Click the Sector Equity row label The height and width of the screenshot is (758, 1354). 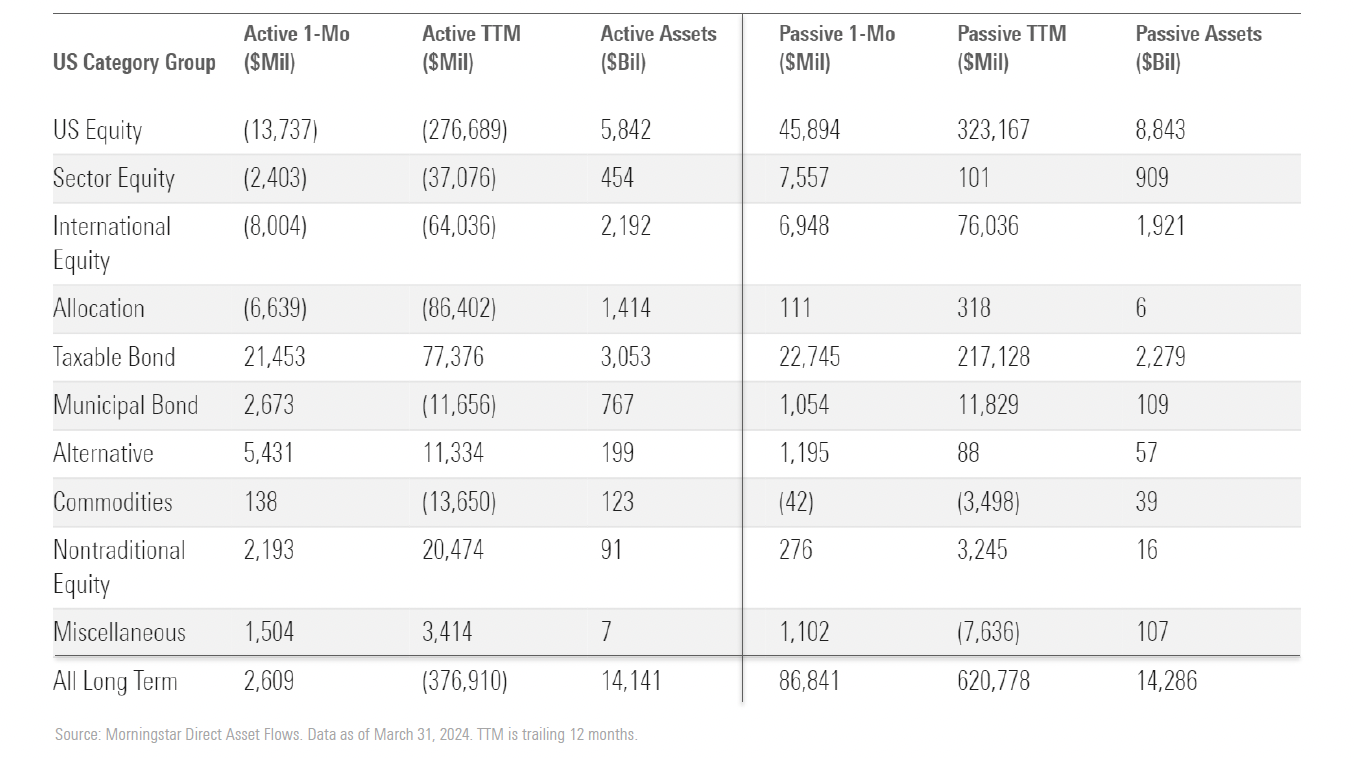[x=114, y=179]
